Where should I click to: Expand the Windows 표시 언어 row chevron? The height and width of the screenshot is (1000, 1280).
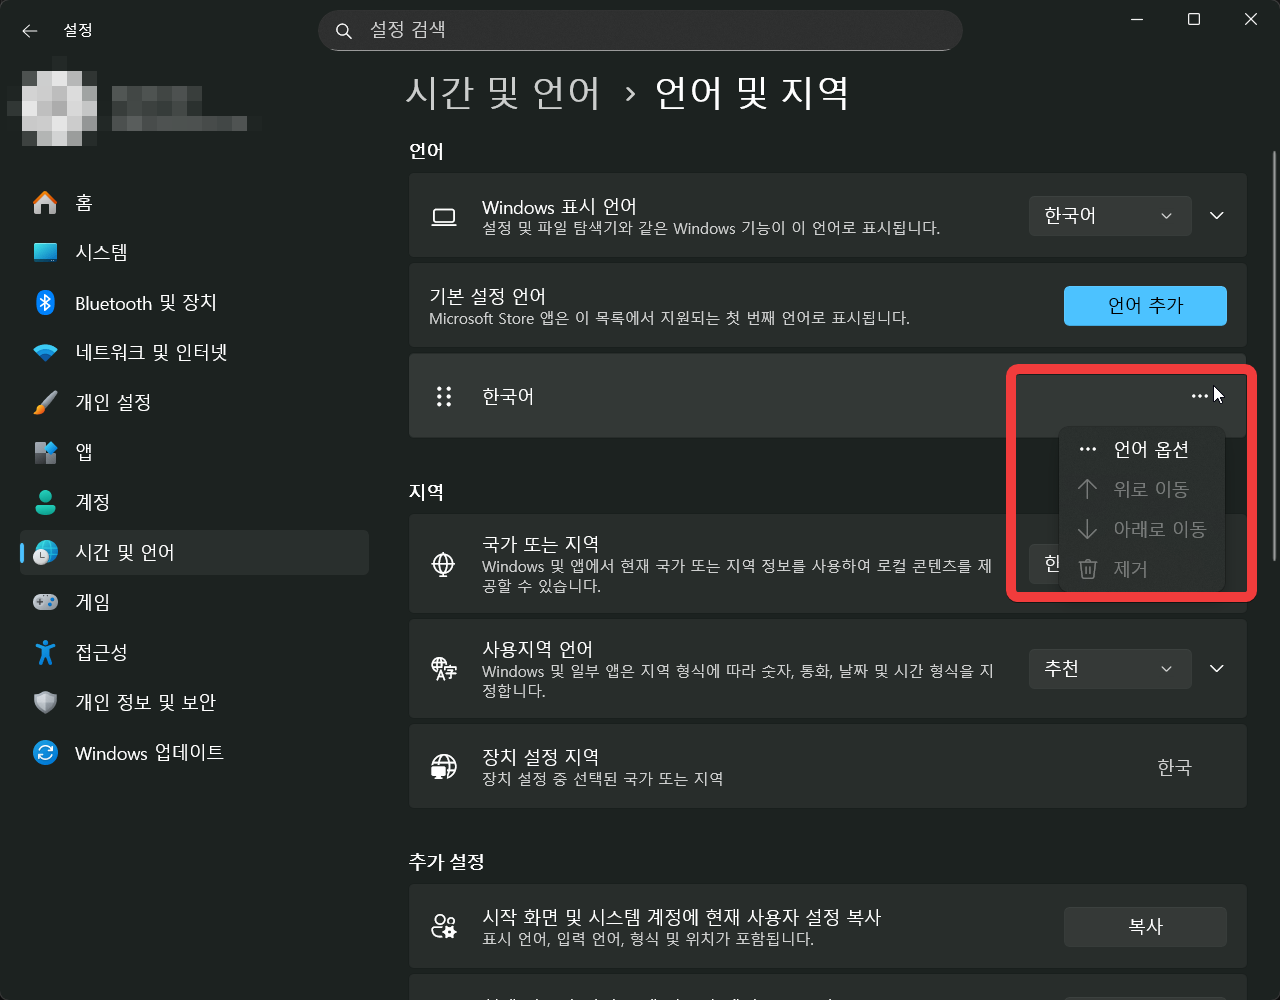(1217, 216)
